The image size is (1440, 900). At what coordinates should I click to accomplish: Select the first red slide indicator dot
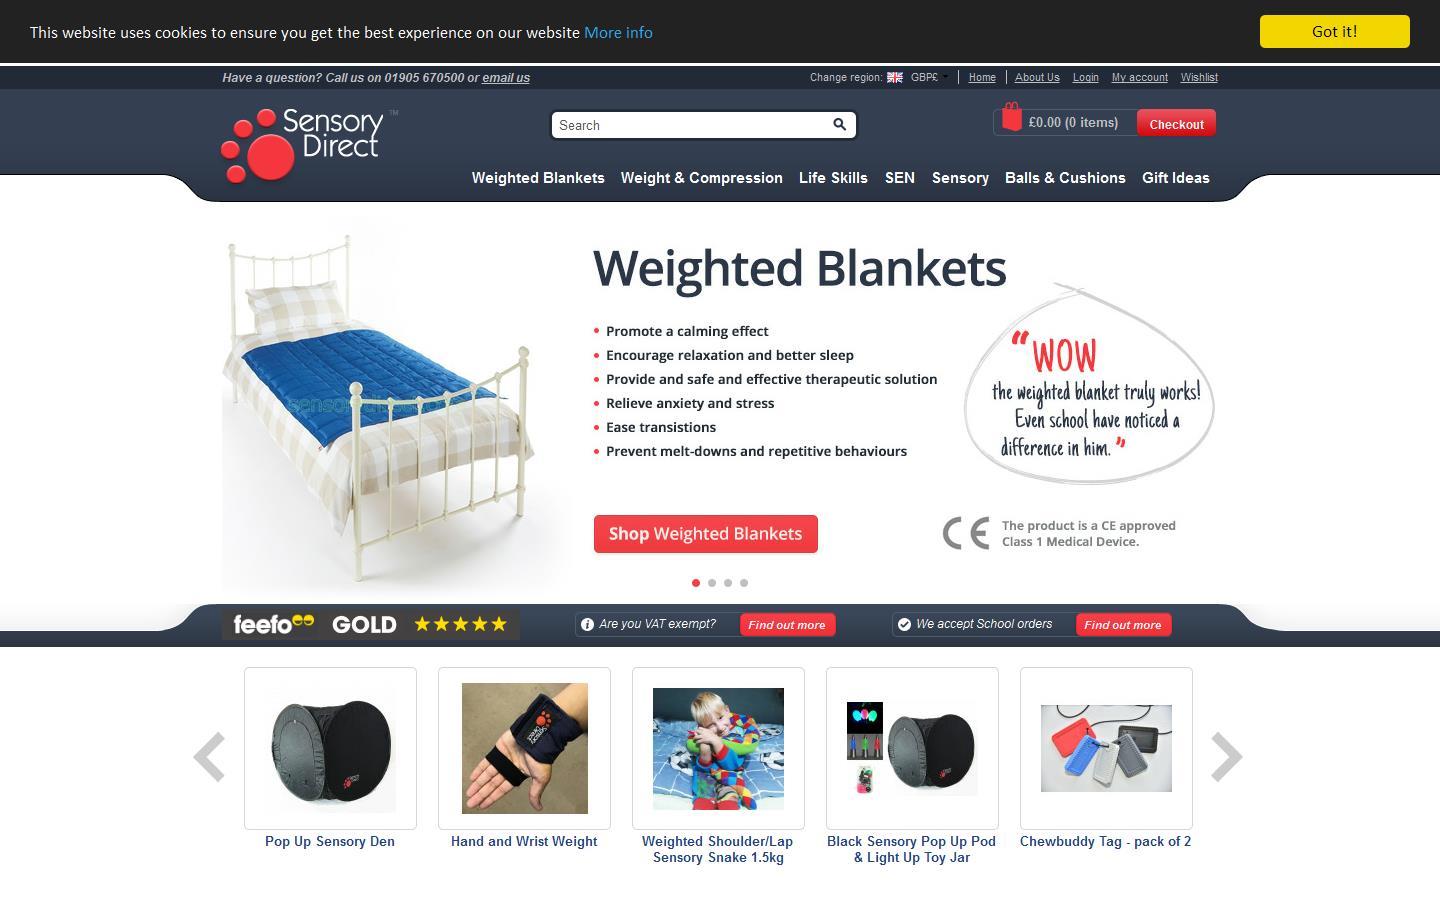click(x=696, y=583)
